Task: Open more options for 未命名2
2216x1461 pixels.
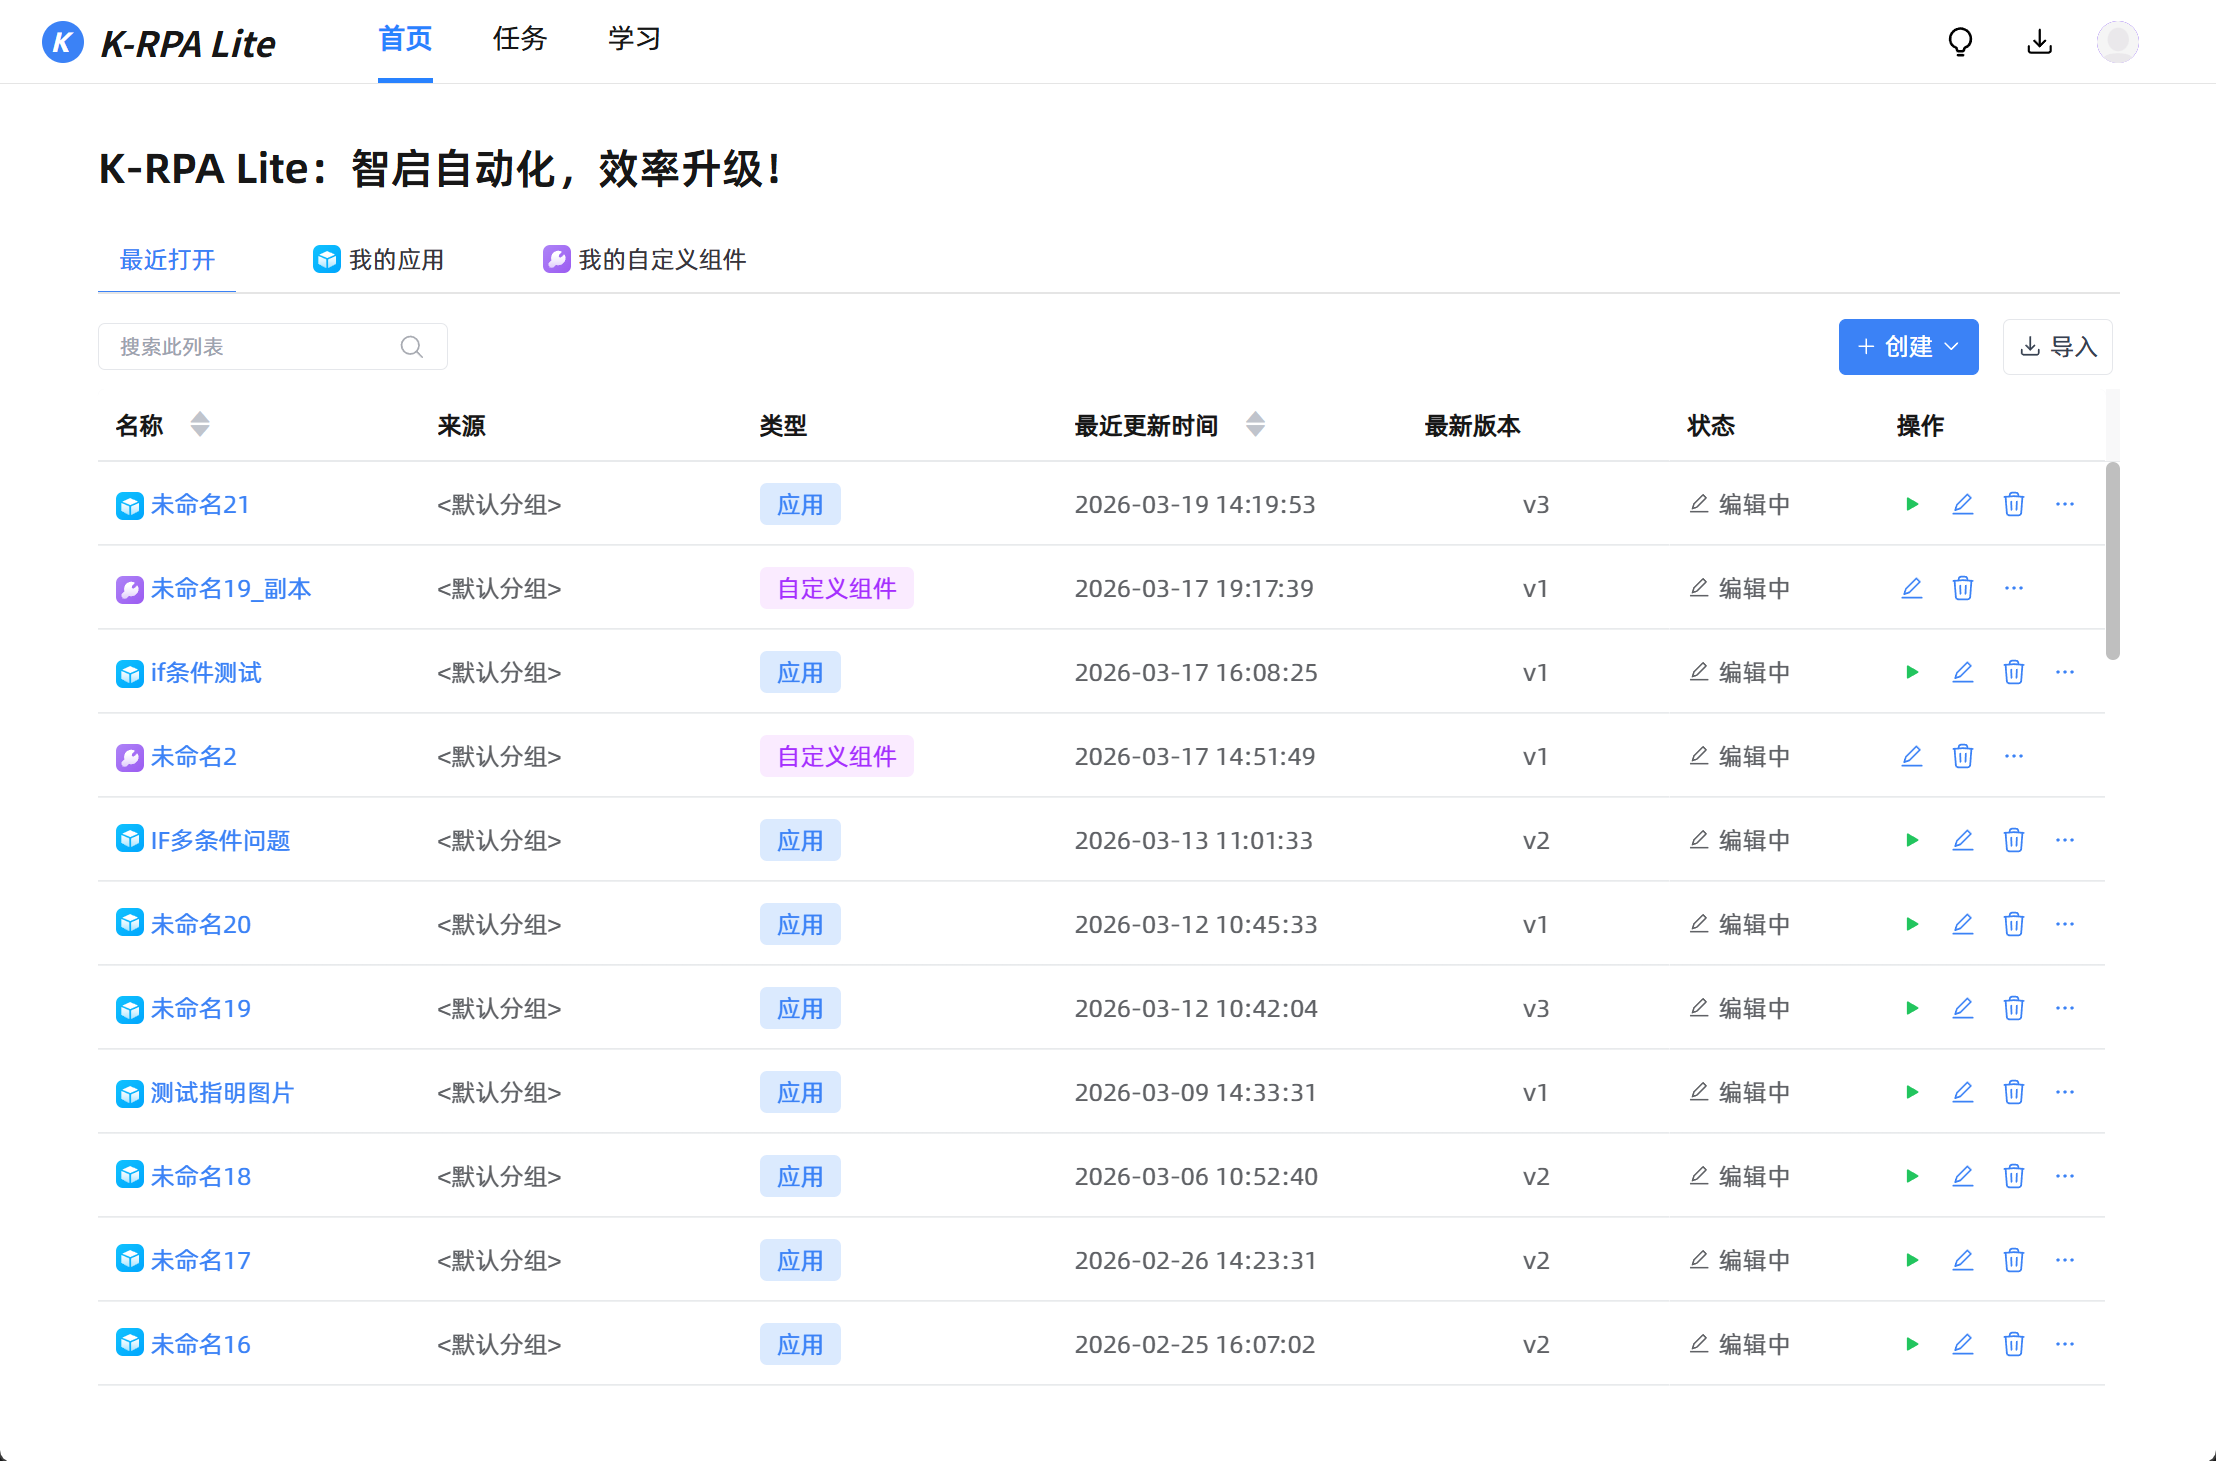Action: (x=2014, y=756)
